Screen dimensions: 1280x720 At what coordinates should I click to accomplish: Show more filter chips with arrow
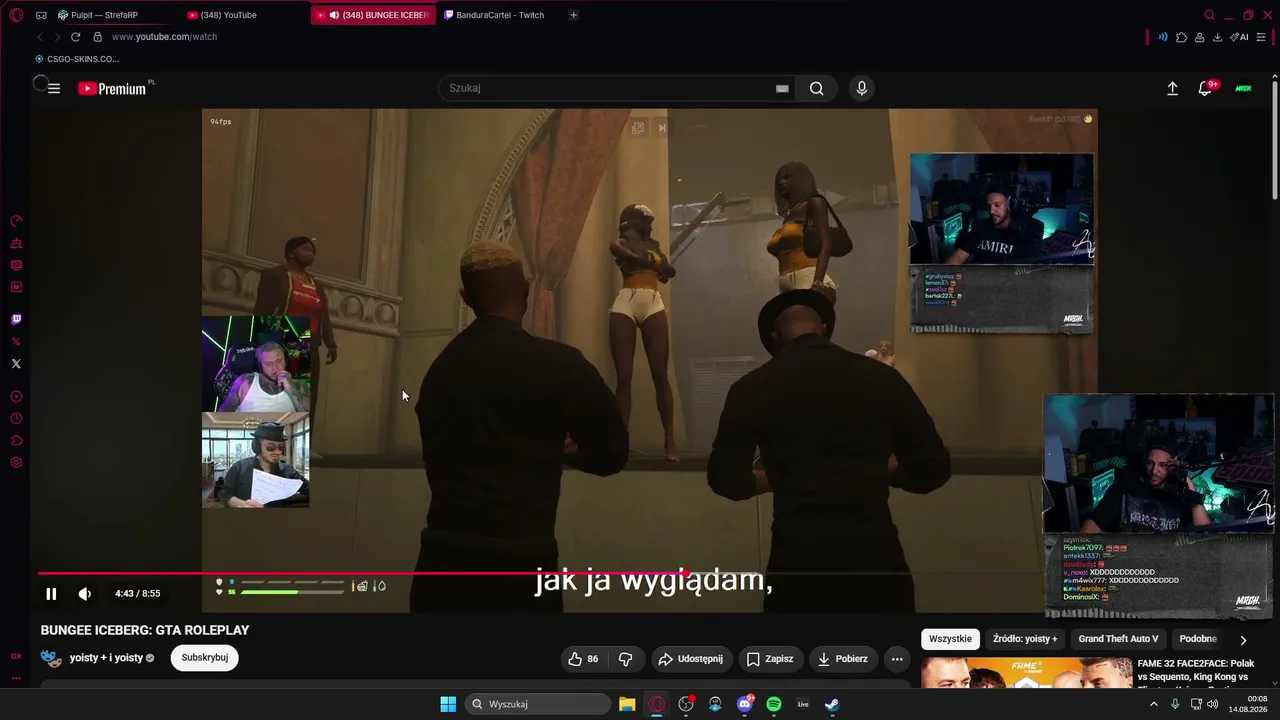click(1243, 640)
